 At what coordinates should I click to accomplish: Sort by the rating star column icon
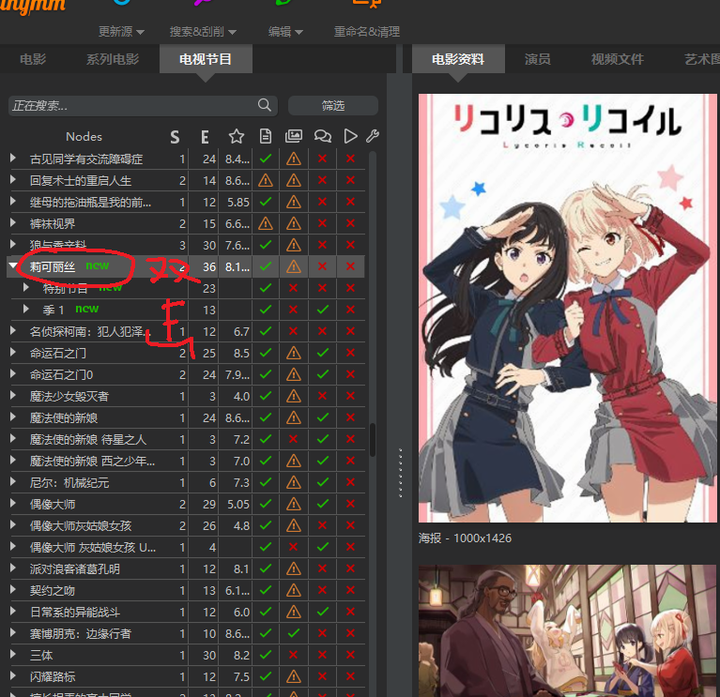tap(236, 136)
